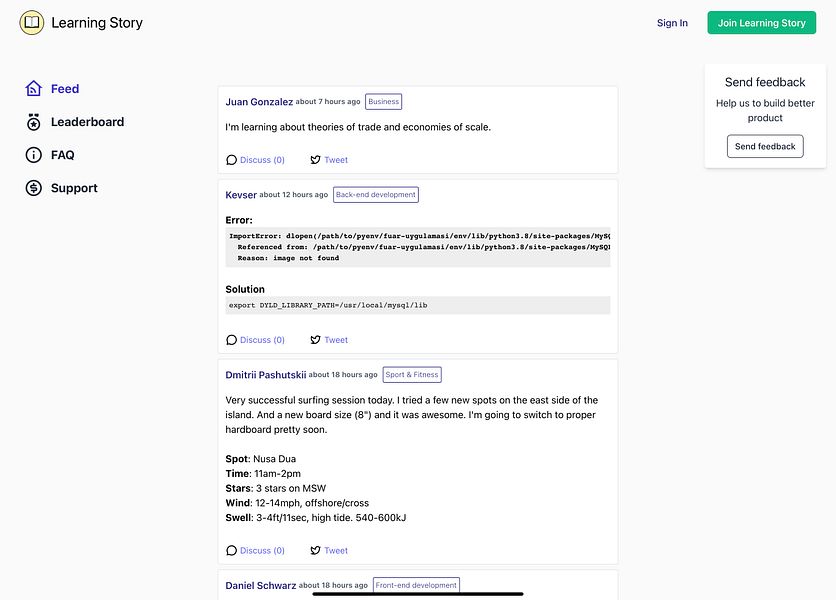Click the Sport & Fitness tag
Image resolution: width=836 pixels, height=600 pixels.
click(412, 374)
